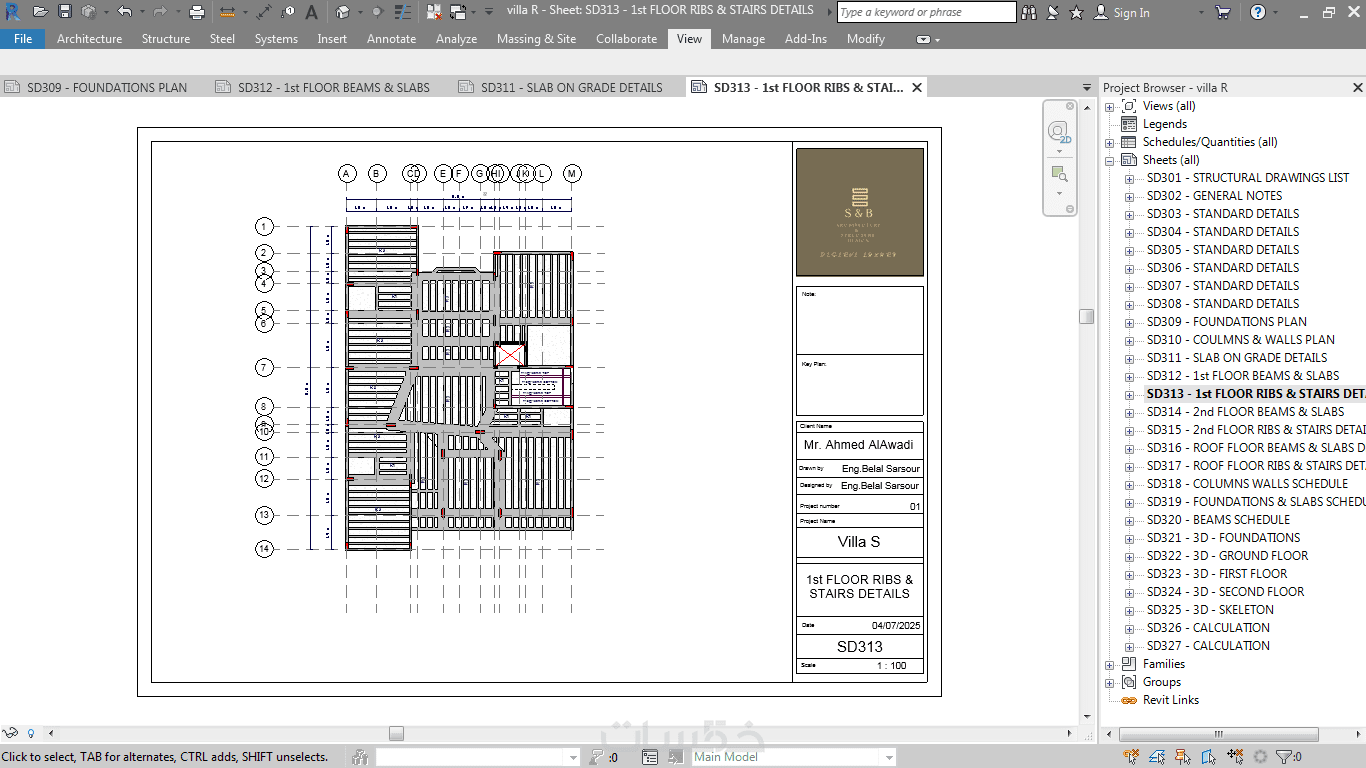
Task: Expand the Schedules/Quantities (all) node
Action: [x=1109, y=142]
